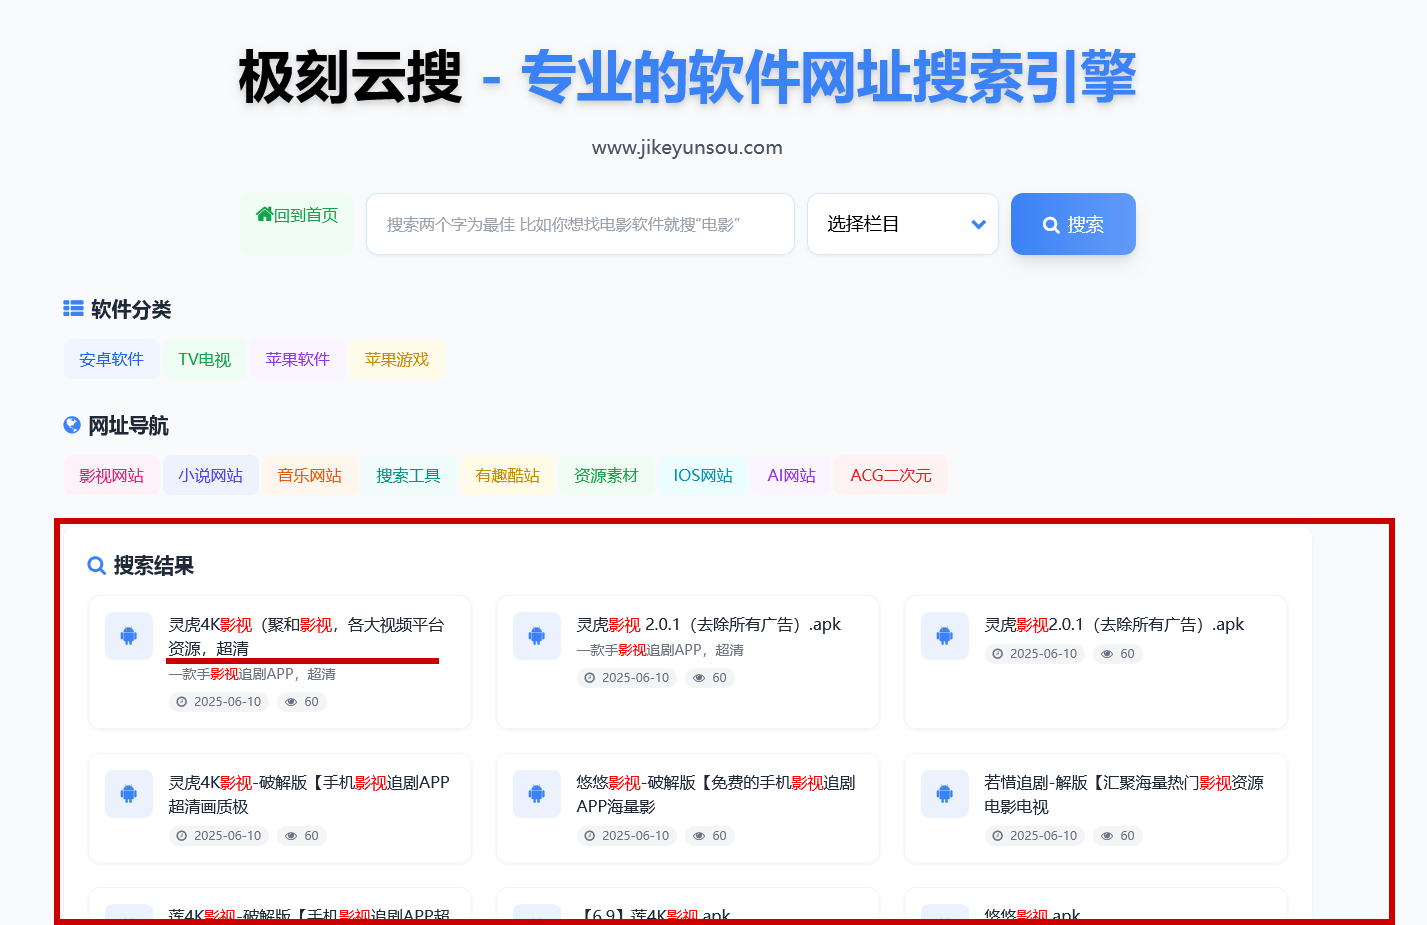Open the 资源素材 navigation tag
Viewport: 1427px width, 925px height.
tap(606, 475)
